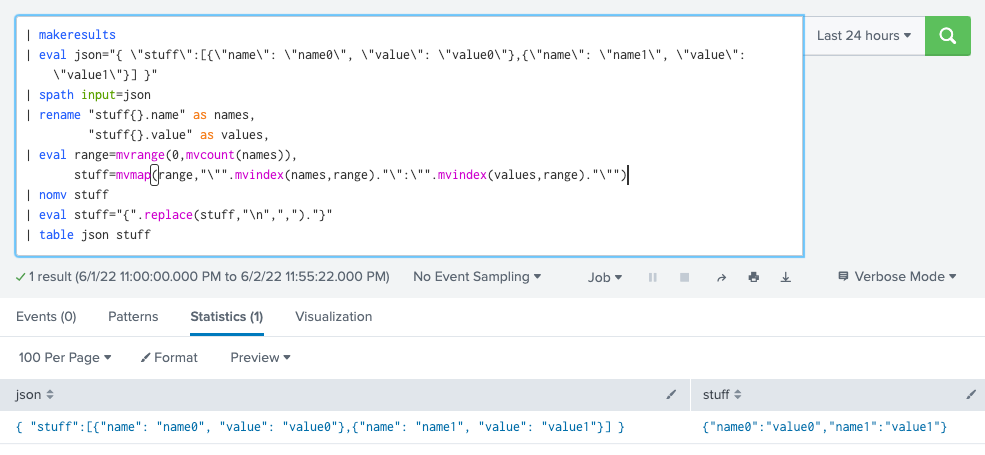This screenshot has width=985, height=455.
Task: Click the Format button
Action: pos(169,357)
